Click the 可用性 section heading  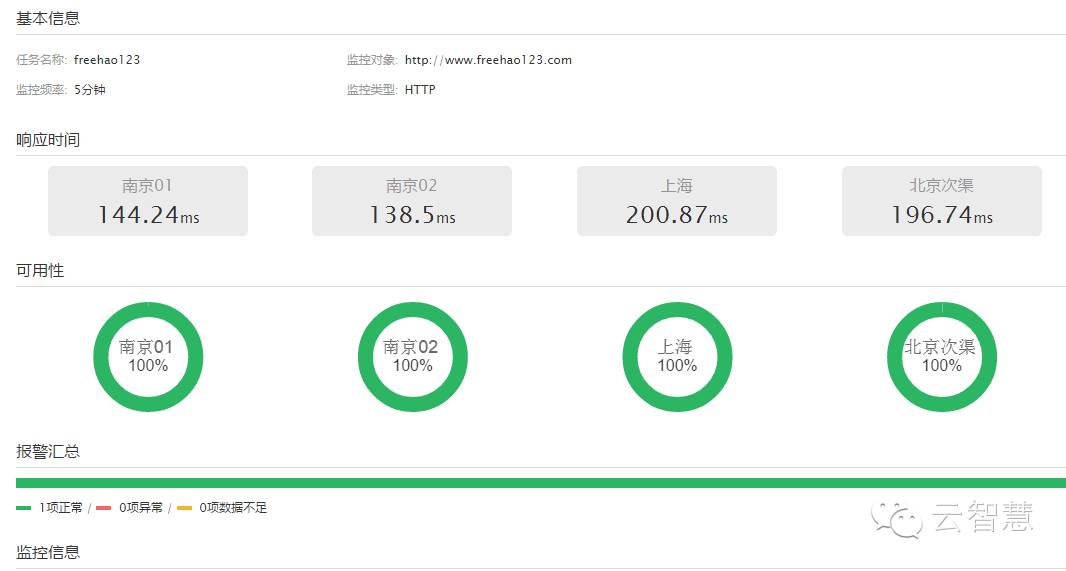tap(40, 271)
